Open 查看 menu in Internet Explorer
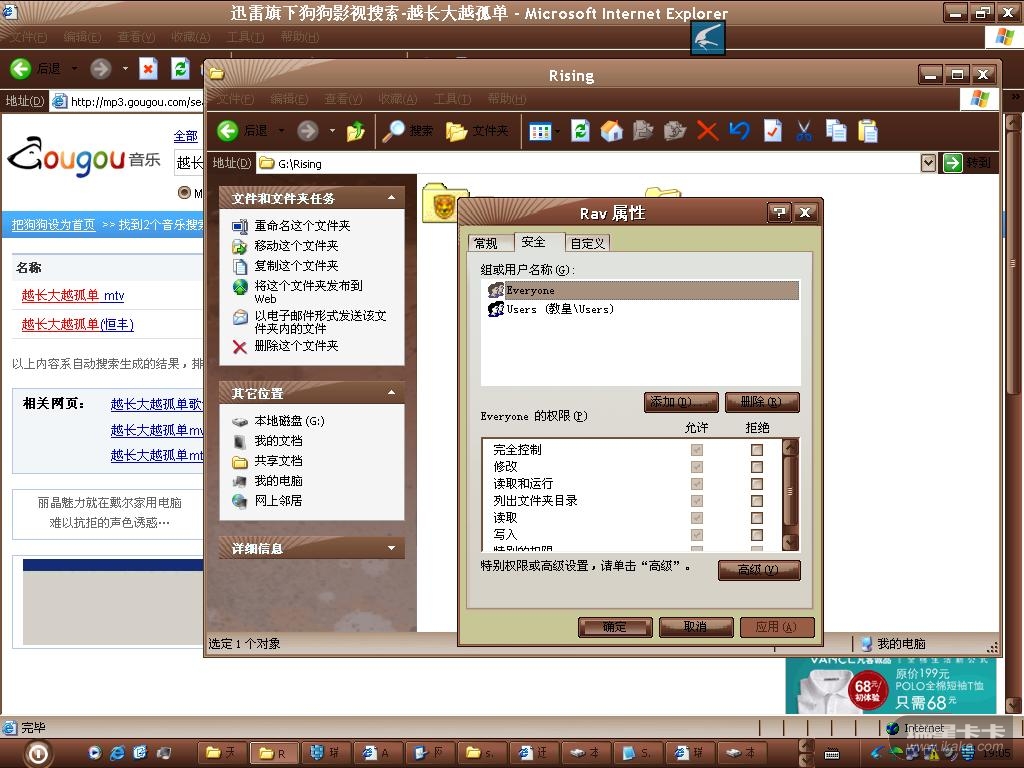1024x768 pixels. click(136, 37)
